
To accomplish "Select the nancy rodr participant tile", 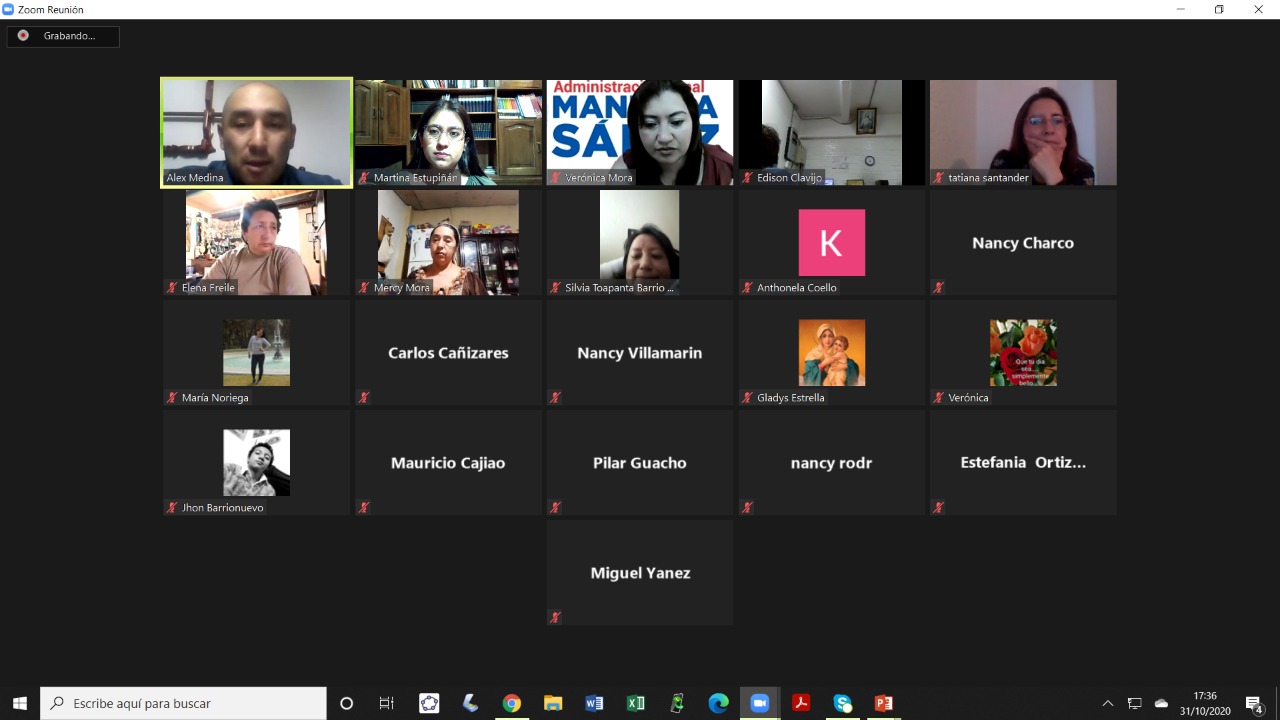I will [831, 462].
